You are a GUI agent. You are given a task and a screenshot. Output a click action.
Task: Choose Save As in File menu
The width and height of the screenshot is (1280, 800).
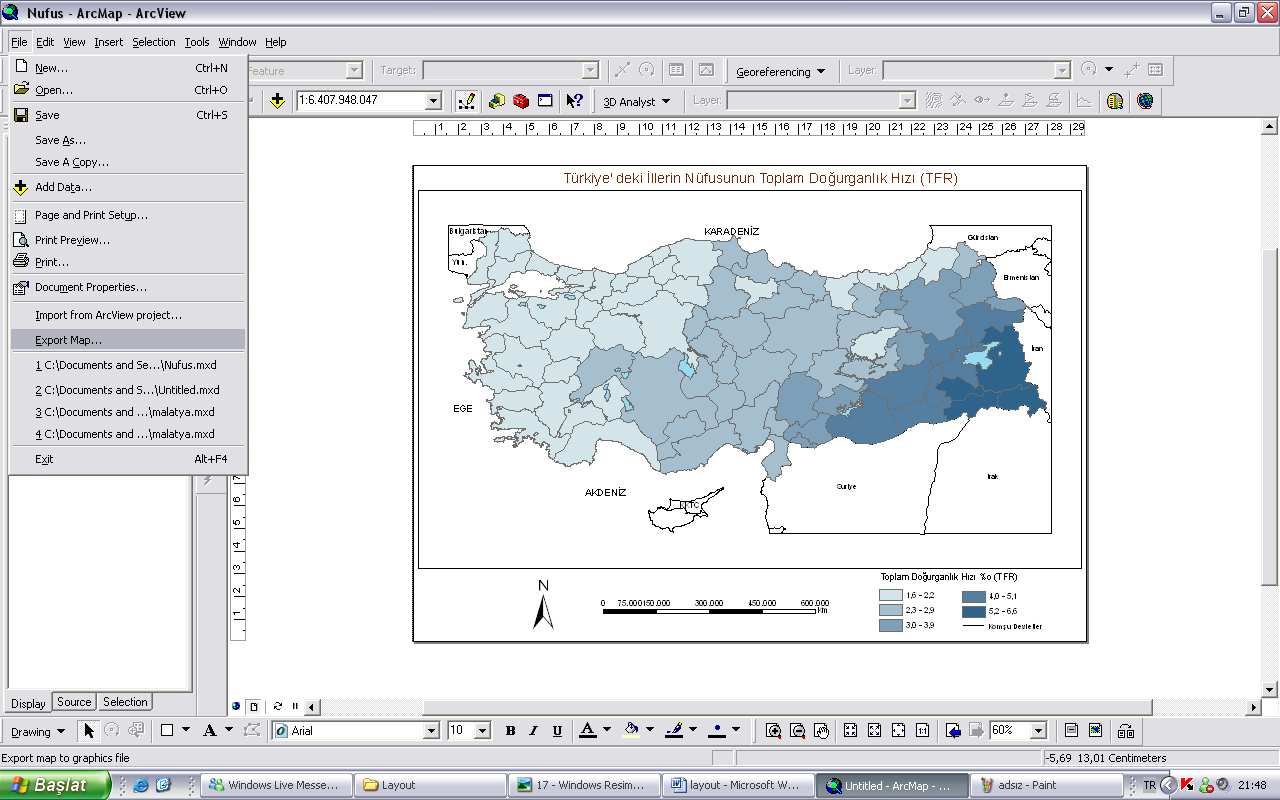tap(128, 140)
